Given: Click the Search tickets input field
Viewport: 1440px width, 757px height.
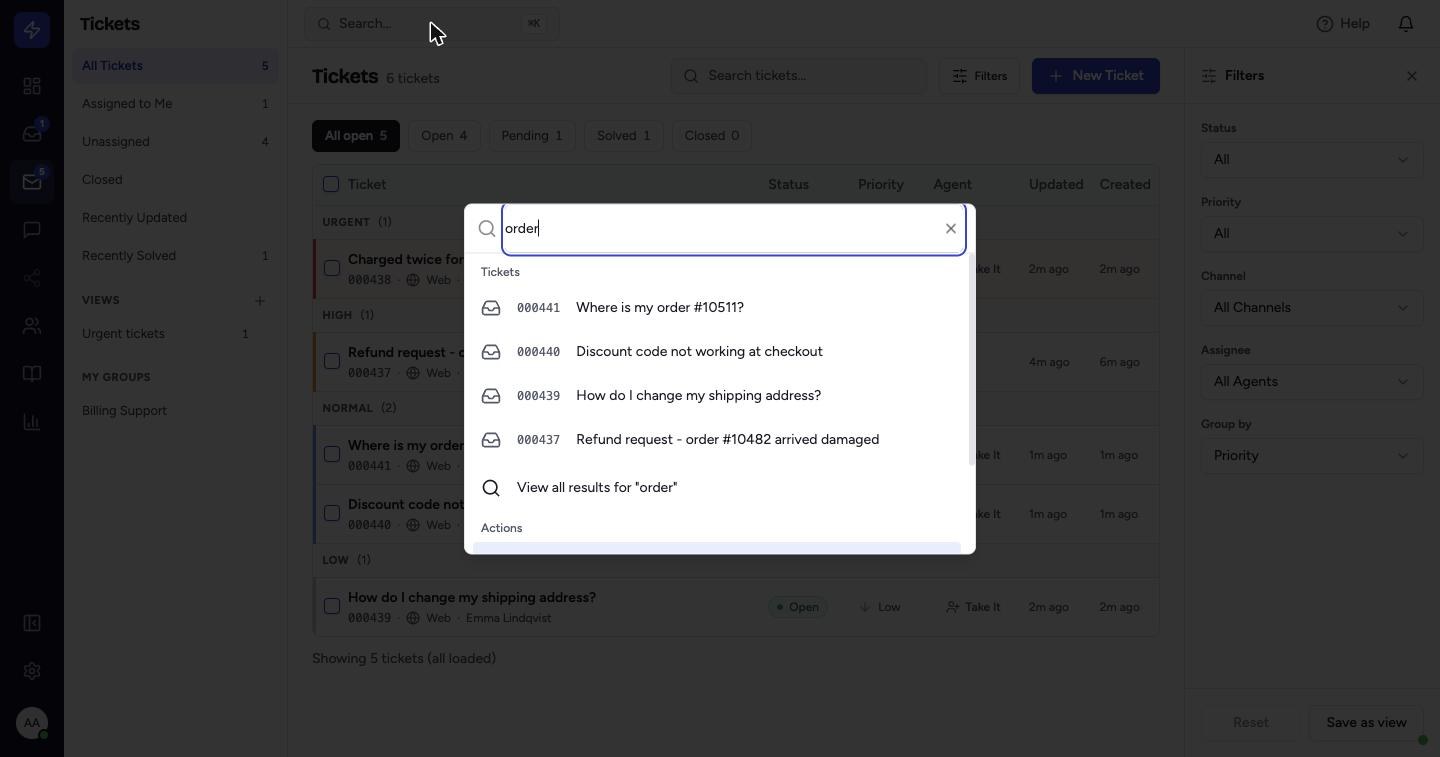Looking at the screenshot, I should (799, 76).
